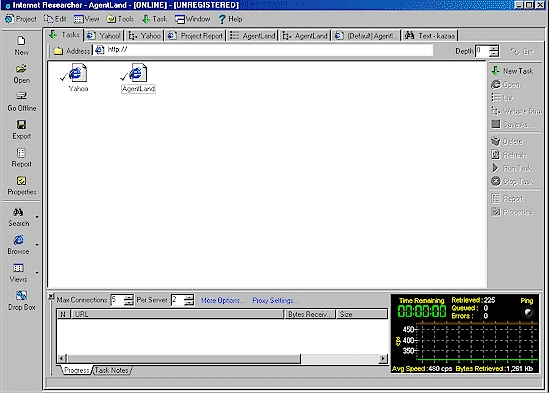Click the N column header
This screenshot has width=550, height=394.
(63, 314)
